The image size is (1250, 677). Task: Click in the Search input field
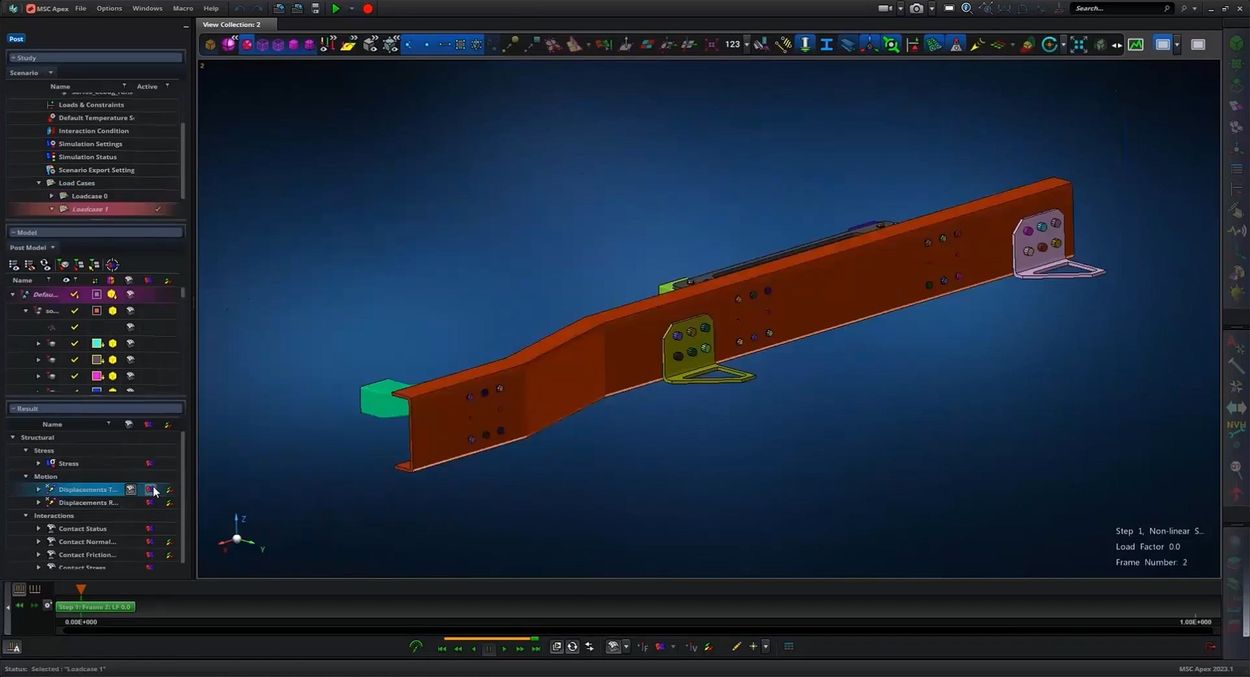(x=1116, y=8)
